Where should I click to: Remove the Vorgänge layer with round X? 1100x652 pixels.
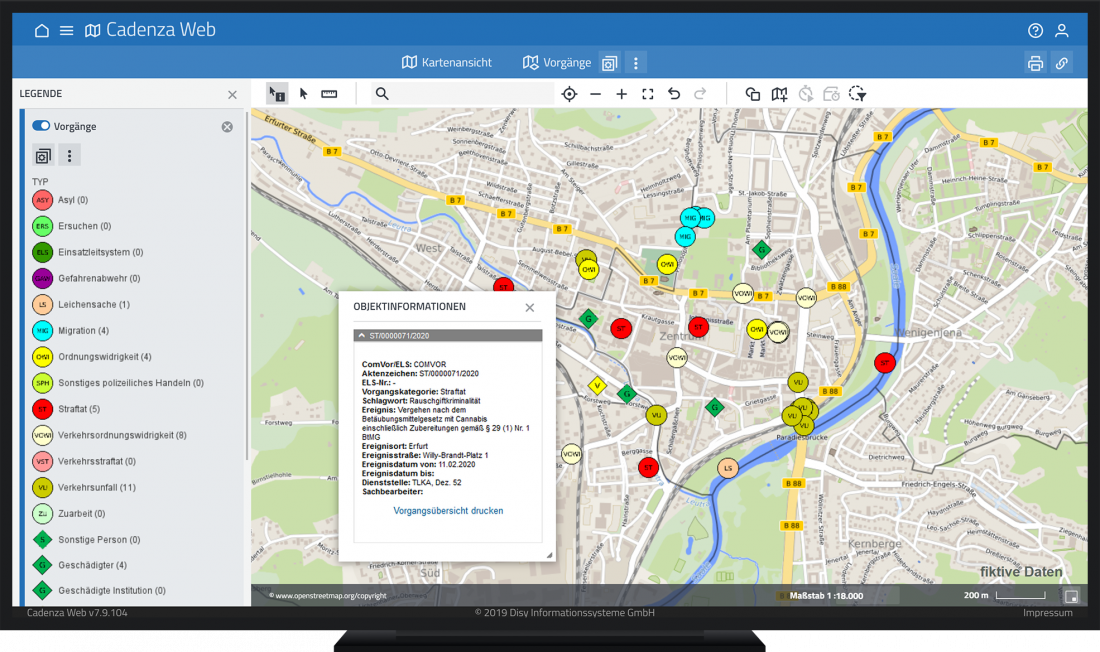click(x=227, y=127)
